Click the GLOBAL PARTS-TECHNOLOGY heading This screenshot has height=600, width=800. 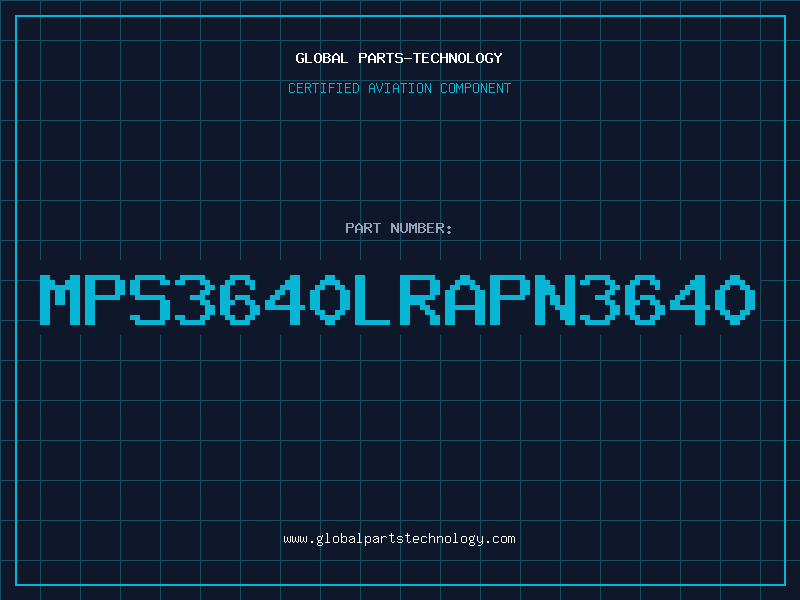[399, 58]
